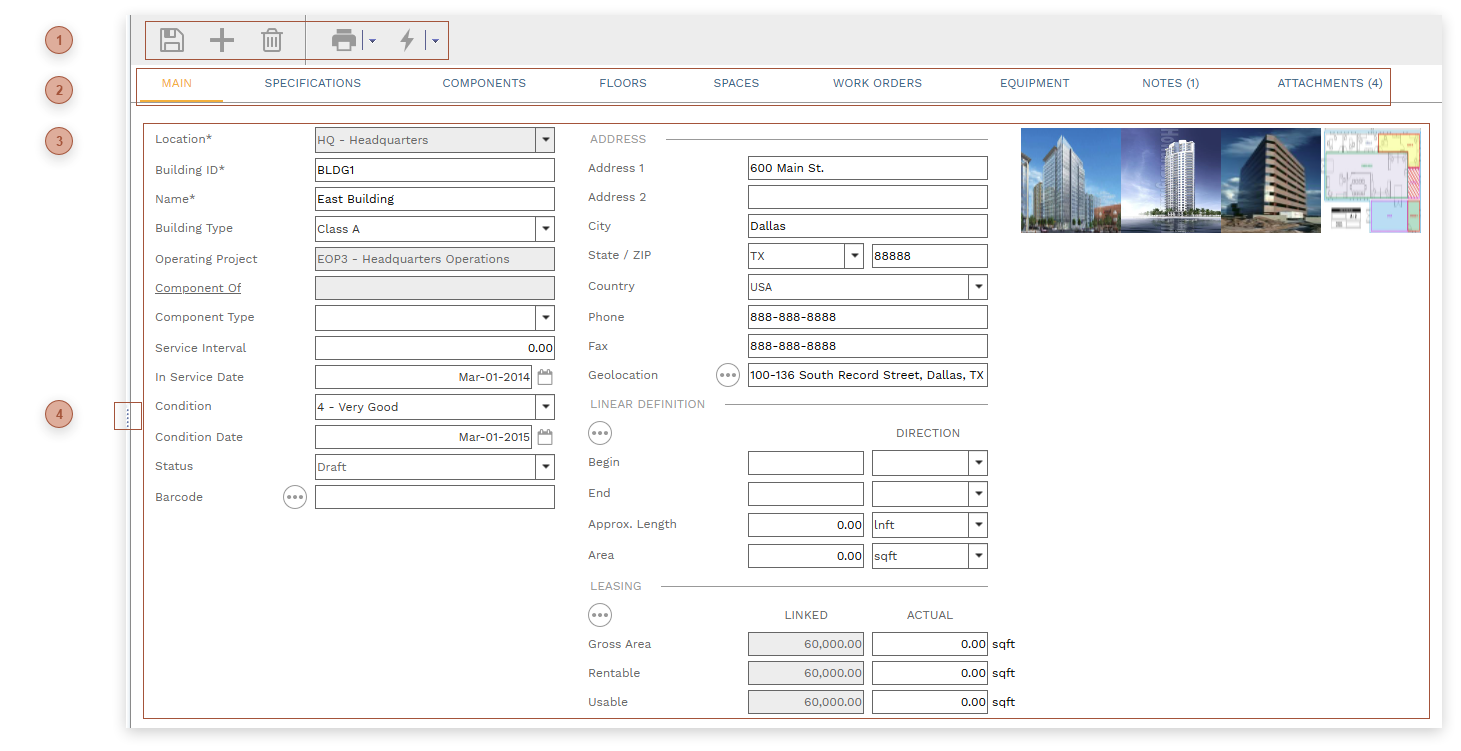
Task: Click the Save disk icon
Action: 172,40
